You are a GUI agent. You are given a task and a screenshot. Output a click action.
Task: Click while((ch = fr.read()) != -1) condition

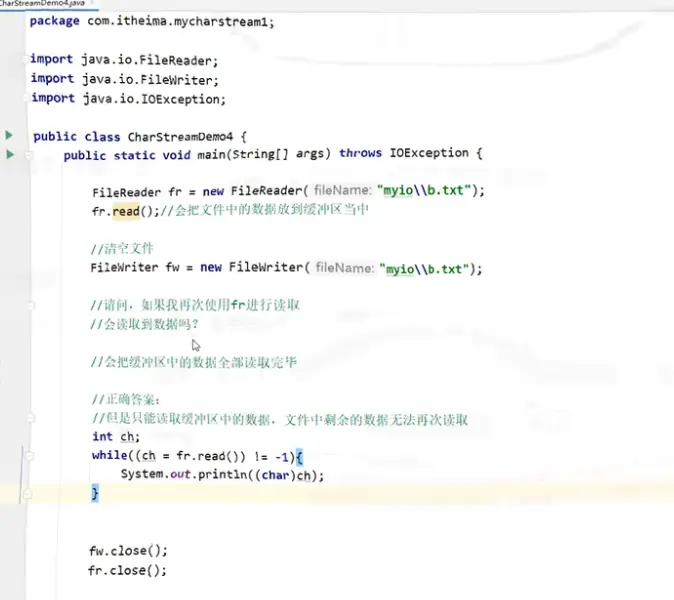(x=193, y=456)
